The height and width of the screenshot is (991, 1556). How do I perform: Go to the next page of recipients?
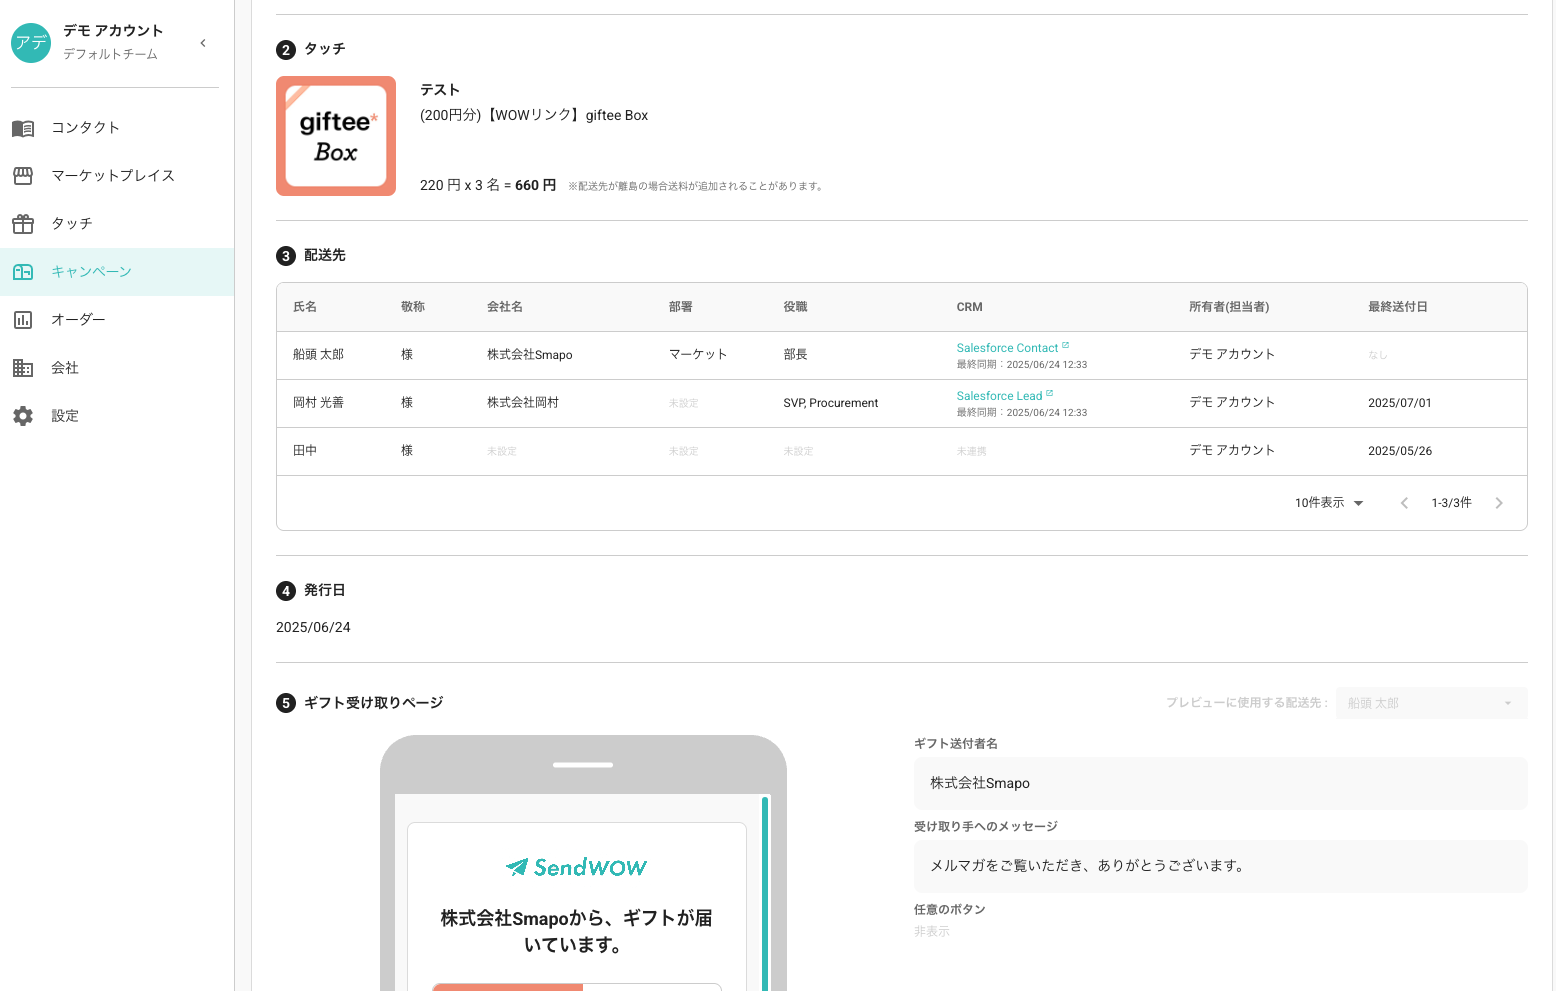[1499, 503]
